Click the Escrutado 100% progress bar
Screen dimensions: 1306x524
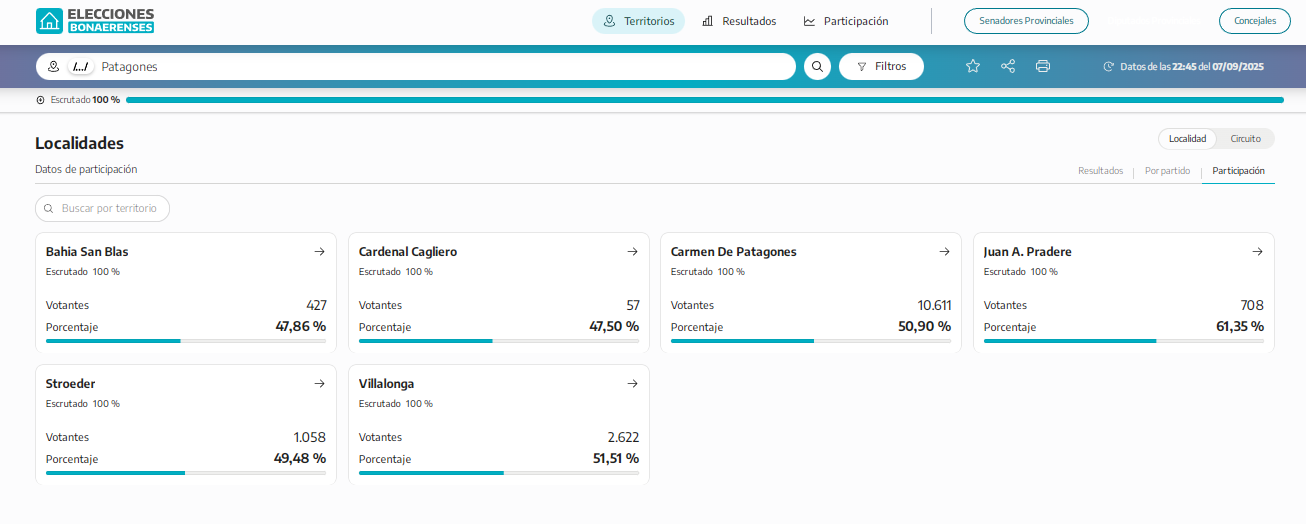tap(704, 100)
